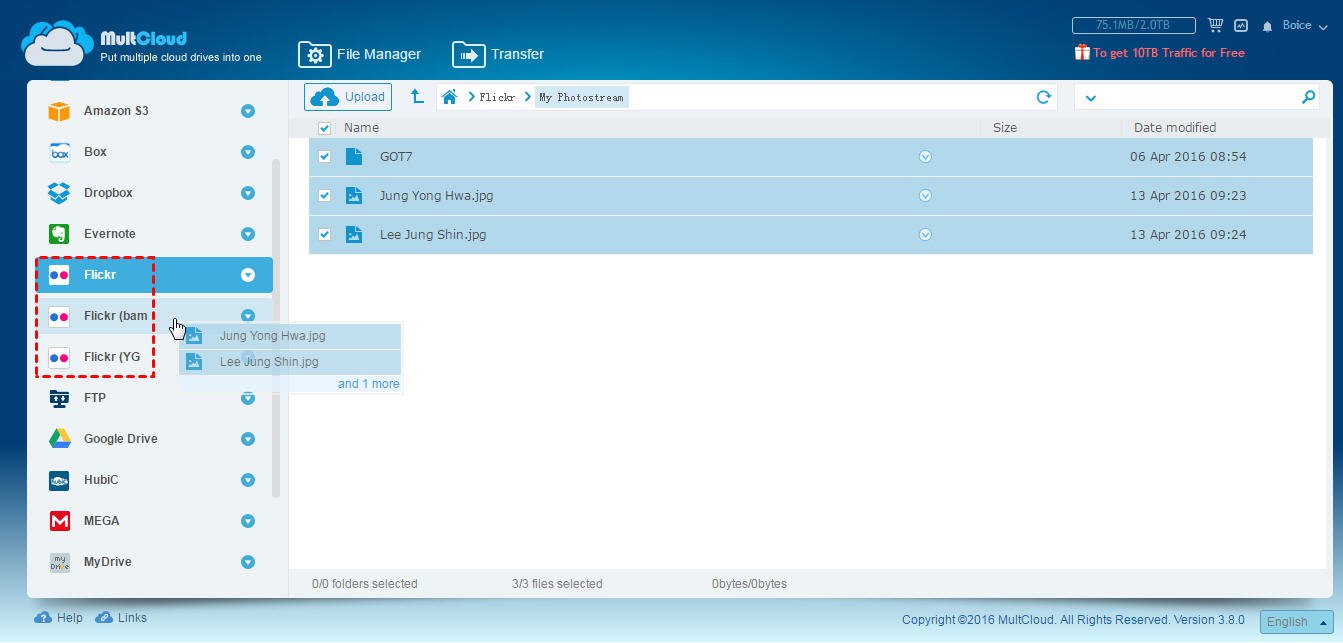Toggle the select-all checkbox in header
Screen dimensions: 1343x643
[324, 128]
